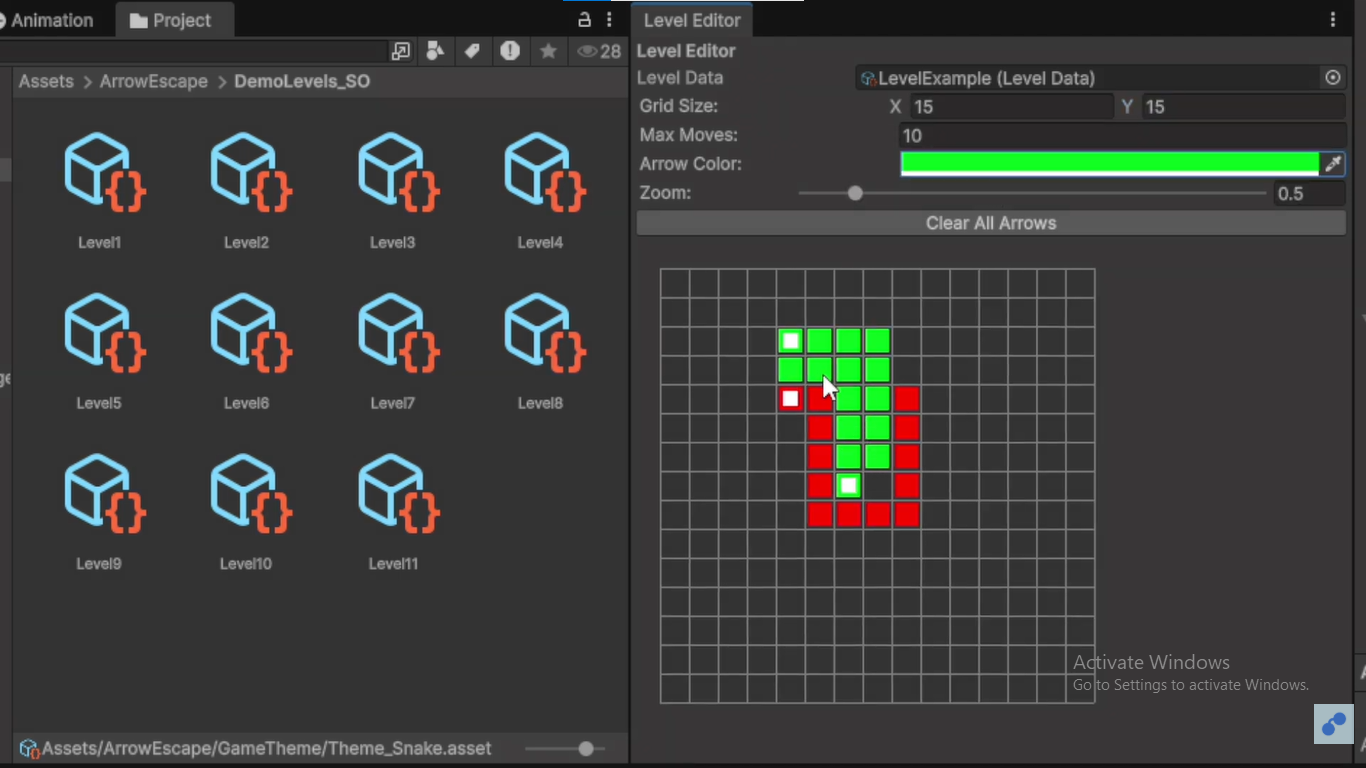The width and height of the screenshot is (1366, 768).
Task: Select the filter by asset type icon
Action: [x=435, y=51]
